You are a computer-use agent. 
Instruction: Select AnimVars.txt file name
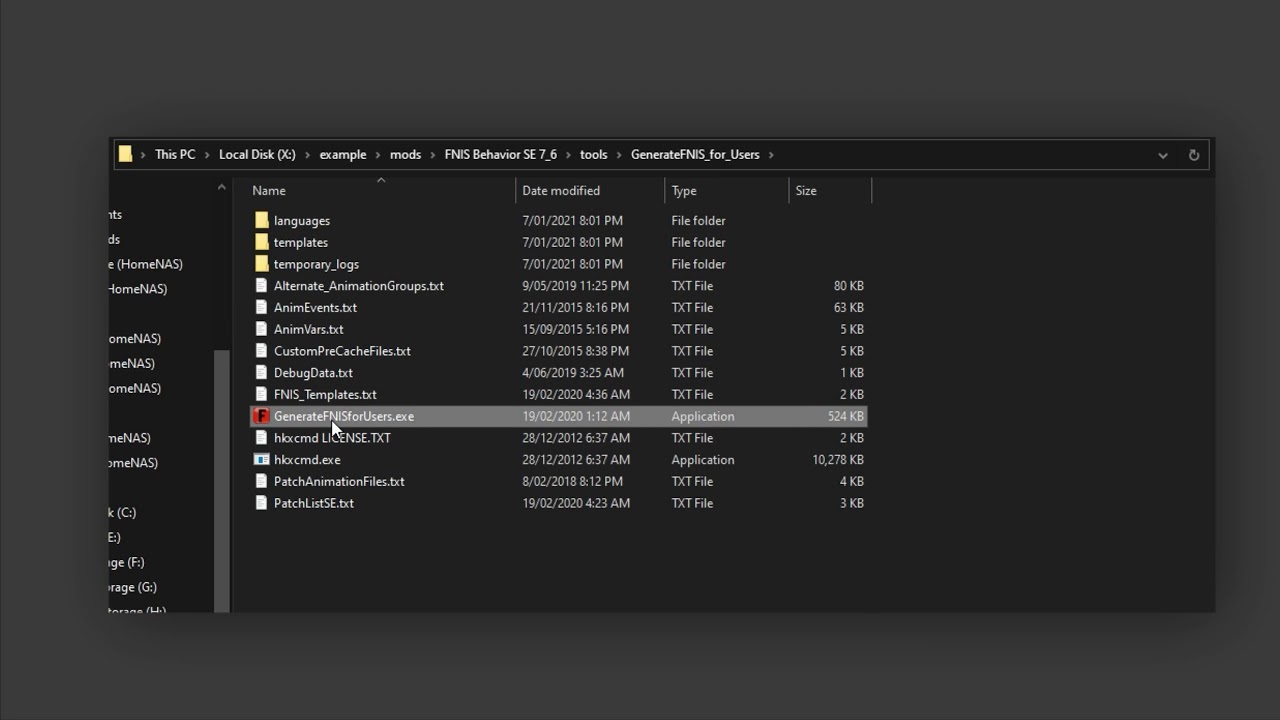click(x=309, y=330)
